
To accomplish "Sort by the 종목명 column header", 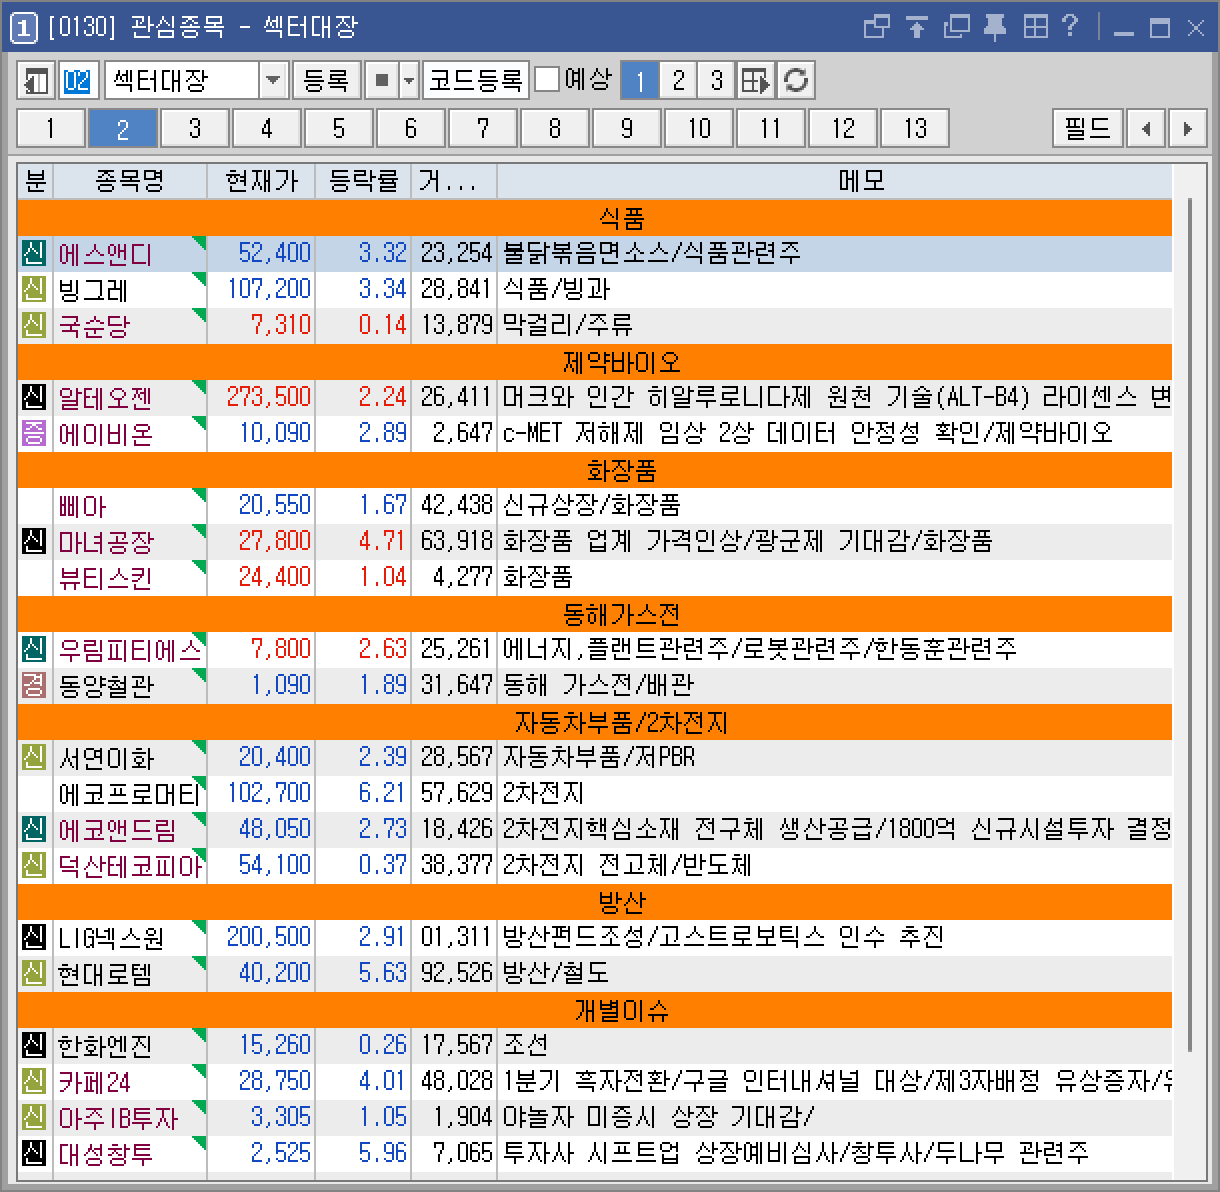I will (130, 181).
